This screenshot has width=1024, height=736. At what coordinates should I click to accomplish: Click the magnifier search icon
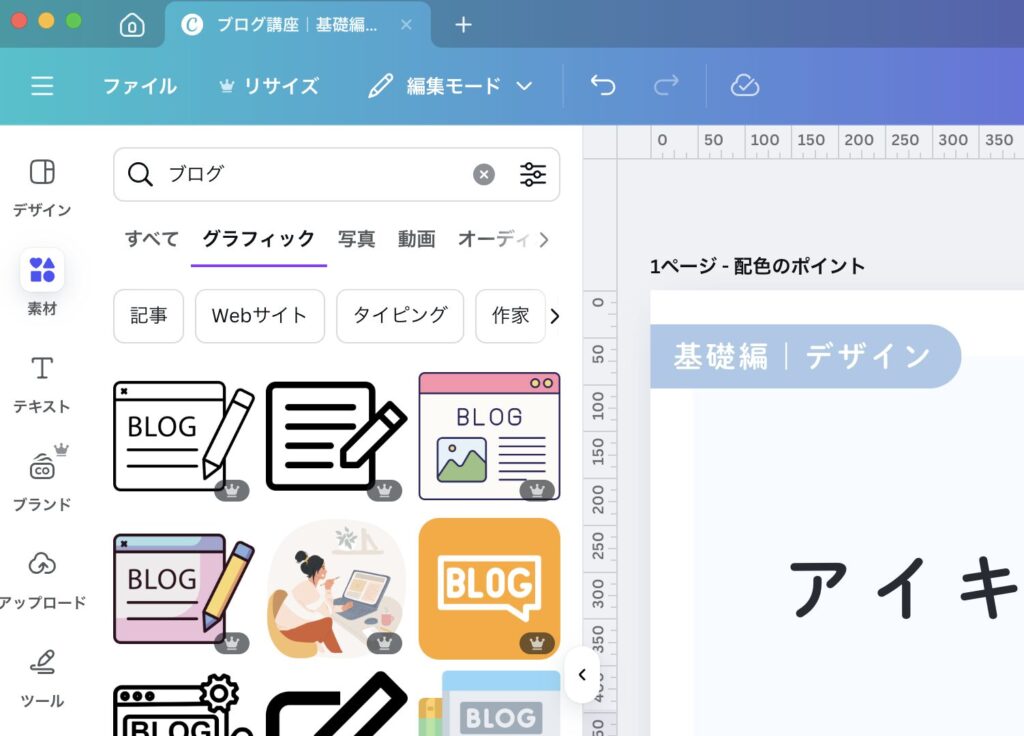(x=140, y=174)
